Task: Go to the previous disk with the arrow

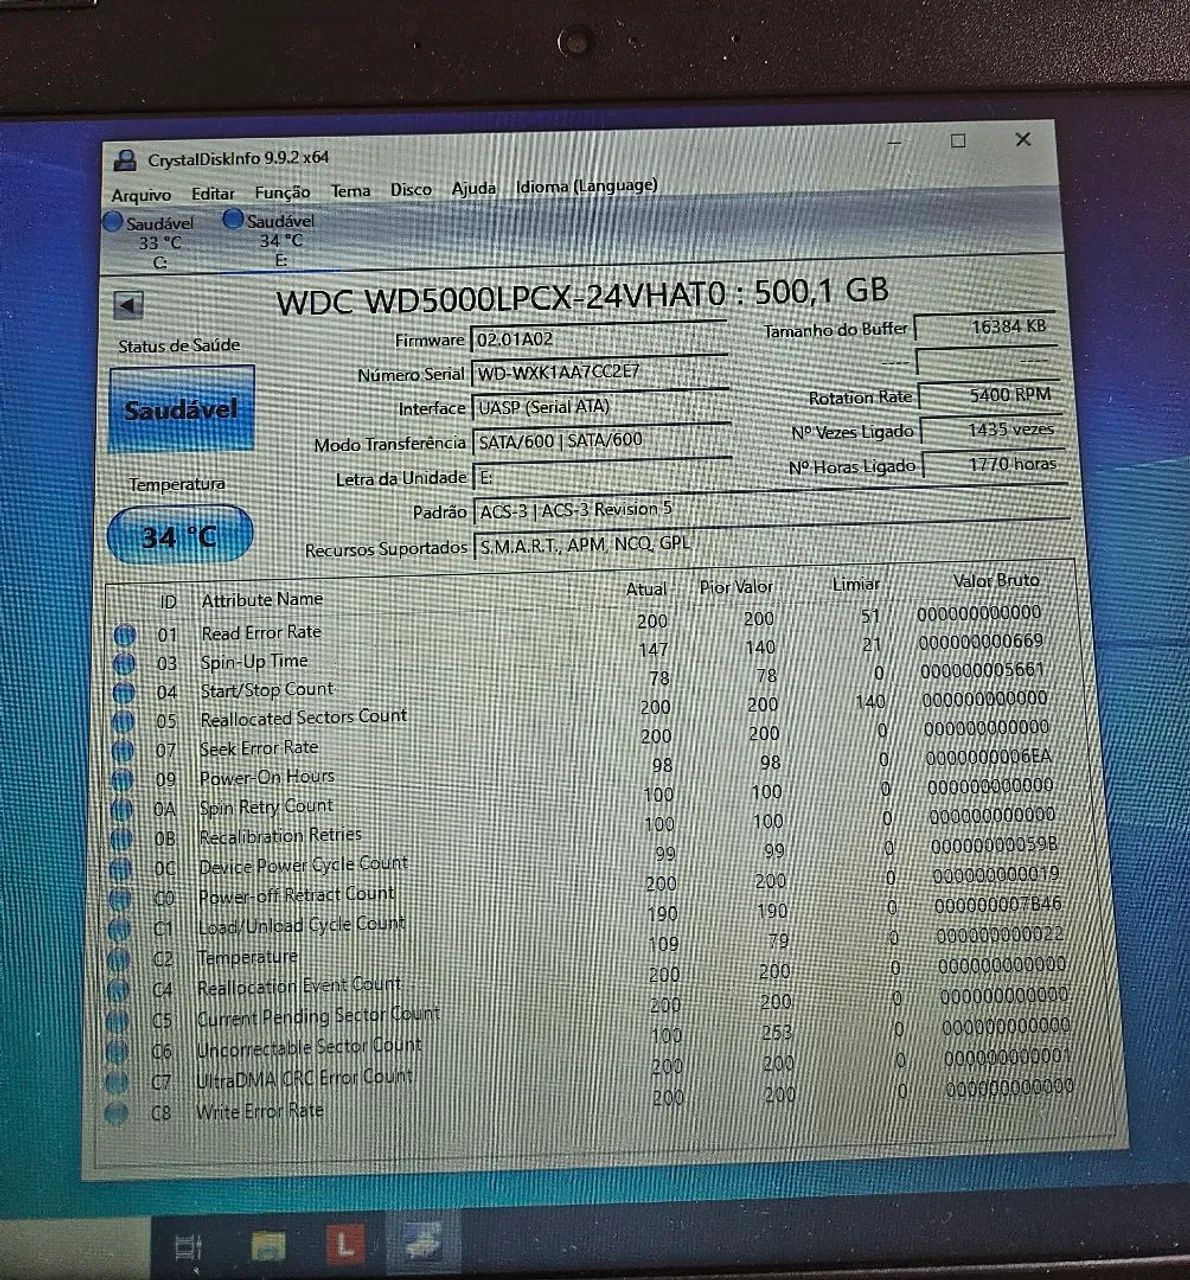Action: click(129, 304)
